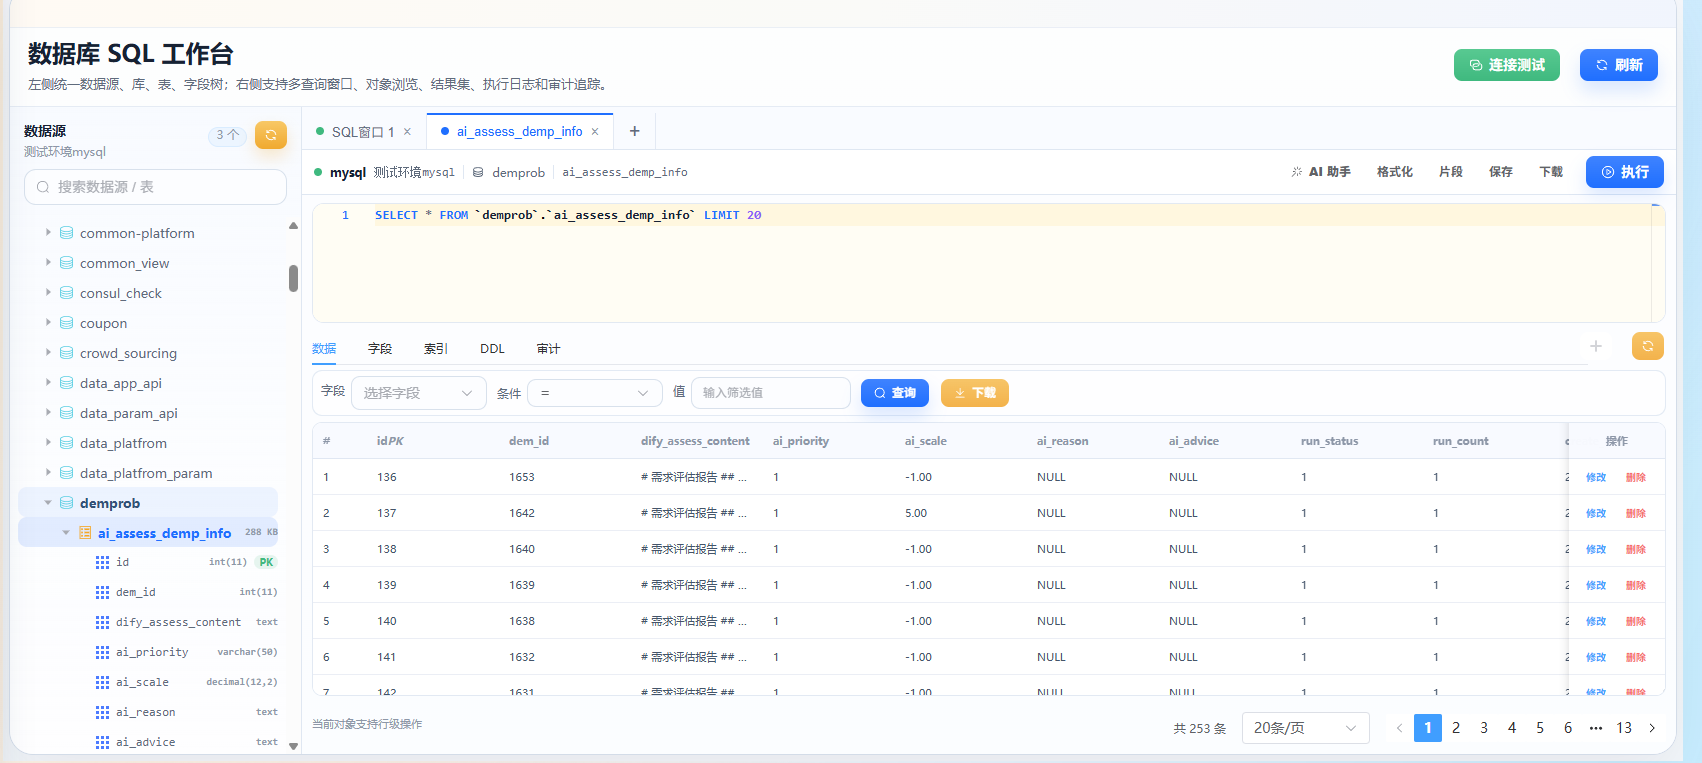This screenshot has width=1702, height=763.
Task: Click the dem_id value 1653 cell
Action: click(522, 477)
